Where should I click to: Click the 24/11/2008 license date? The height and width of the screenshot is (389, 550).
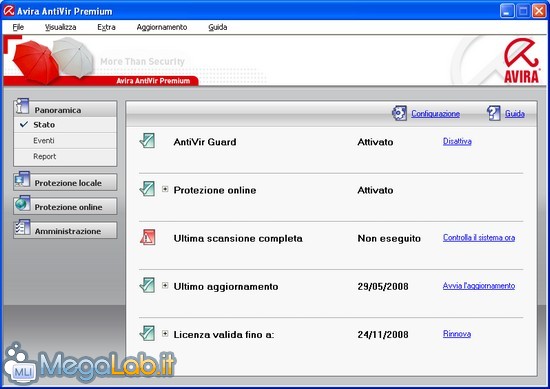tap(383, 335)
